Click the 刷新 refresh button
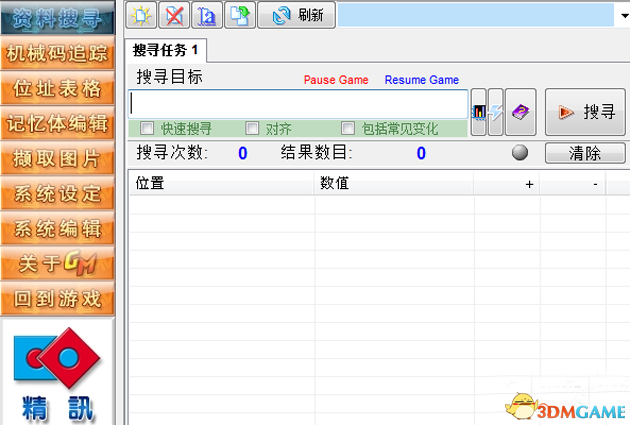 click(x=296, y=15)
